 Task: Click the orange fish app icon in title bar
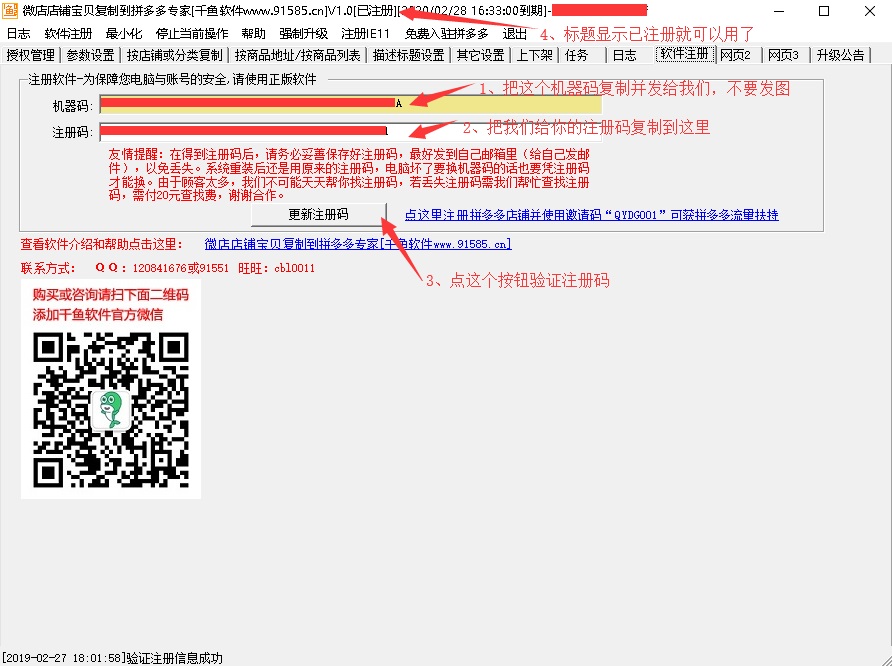coord(10,10)
